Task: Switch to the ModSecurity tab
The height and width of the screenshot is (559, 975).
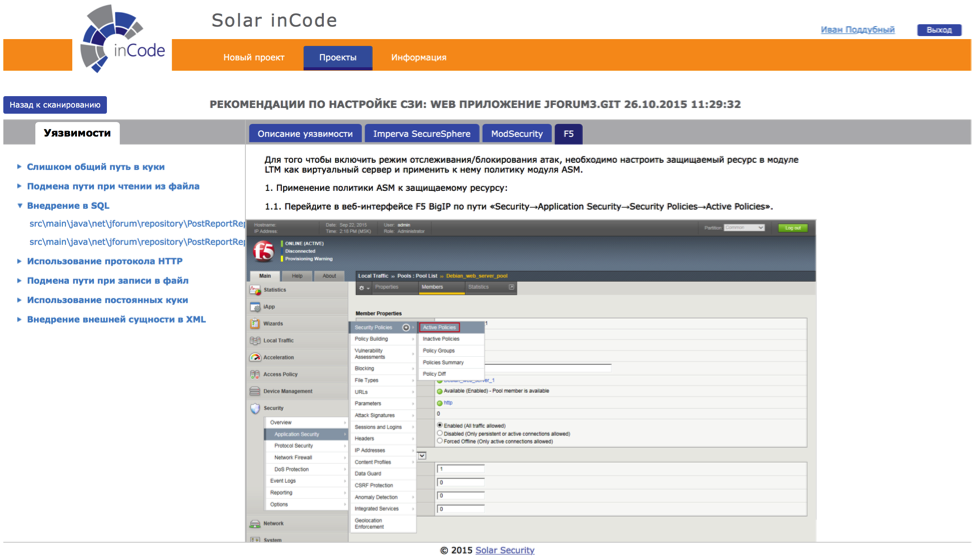Action: pyautogui.click(x=516, y=134)
